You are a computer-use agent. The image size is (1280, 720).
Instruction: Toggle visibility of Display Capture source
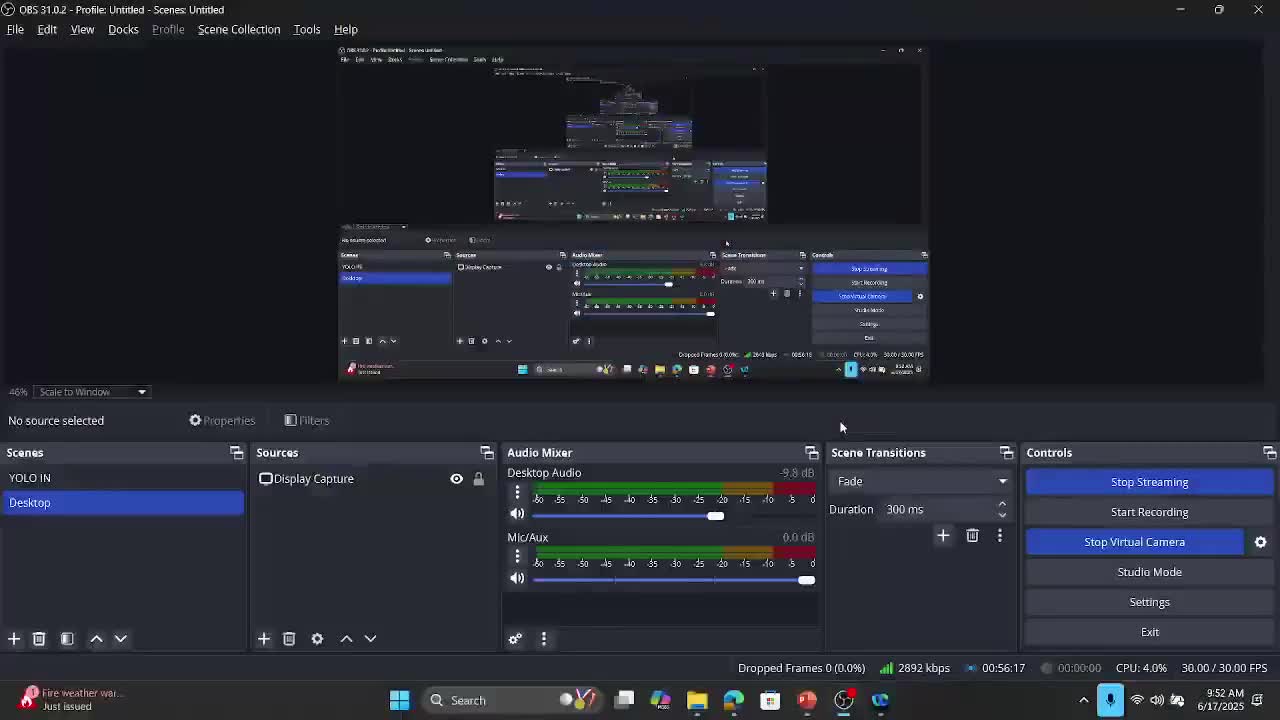click(456, 479)
